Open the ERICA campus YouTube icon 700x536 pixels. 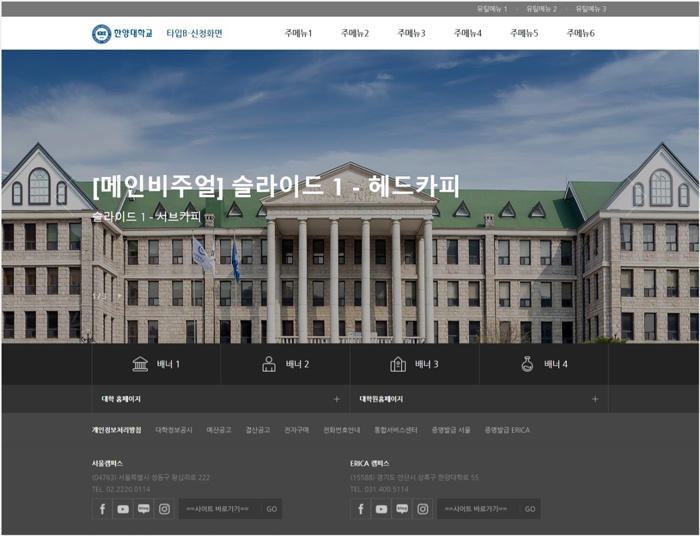(381, 509)
